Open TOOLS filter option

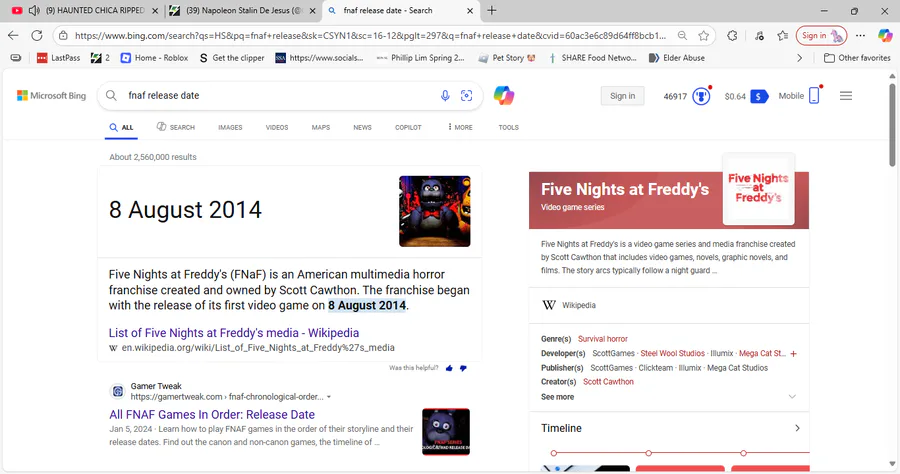pos(509,127)
